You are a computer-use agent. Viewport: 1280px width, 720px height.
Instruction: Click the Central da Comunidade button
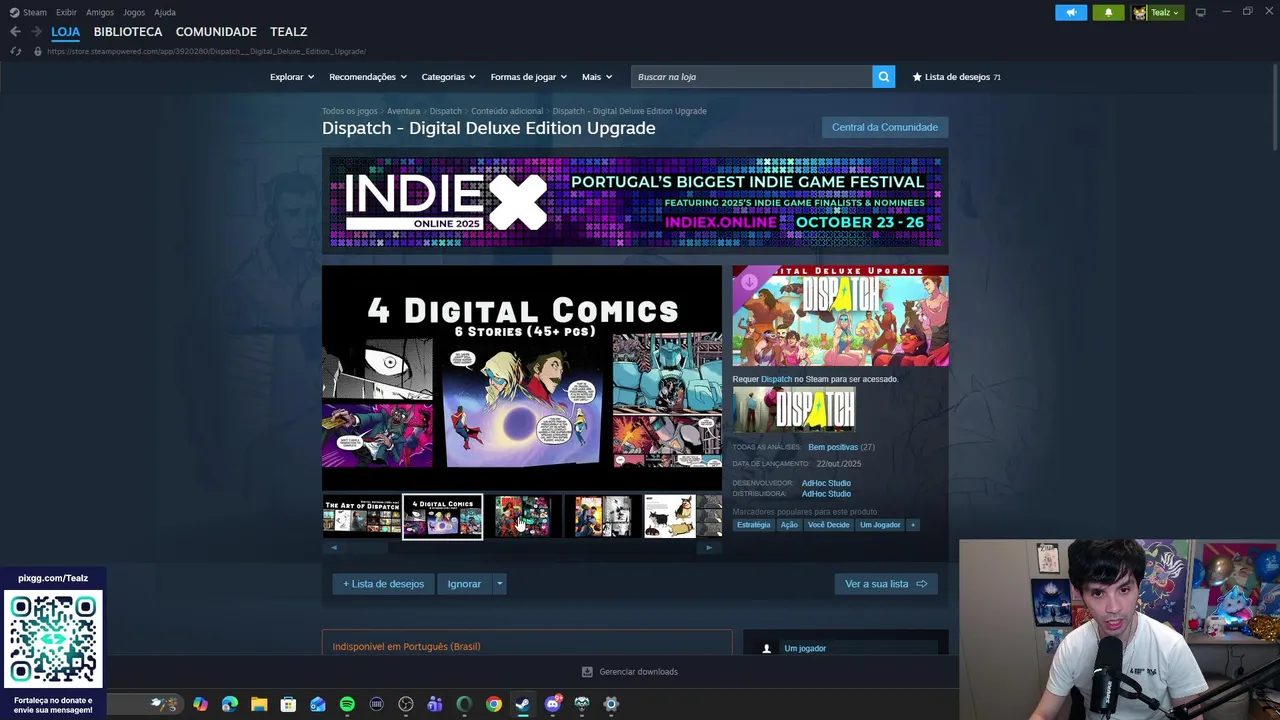[x=885, y=127]
